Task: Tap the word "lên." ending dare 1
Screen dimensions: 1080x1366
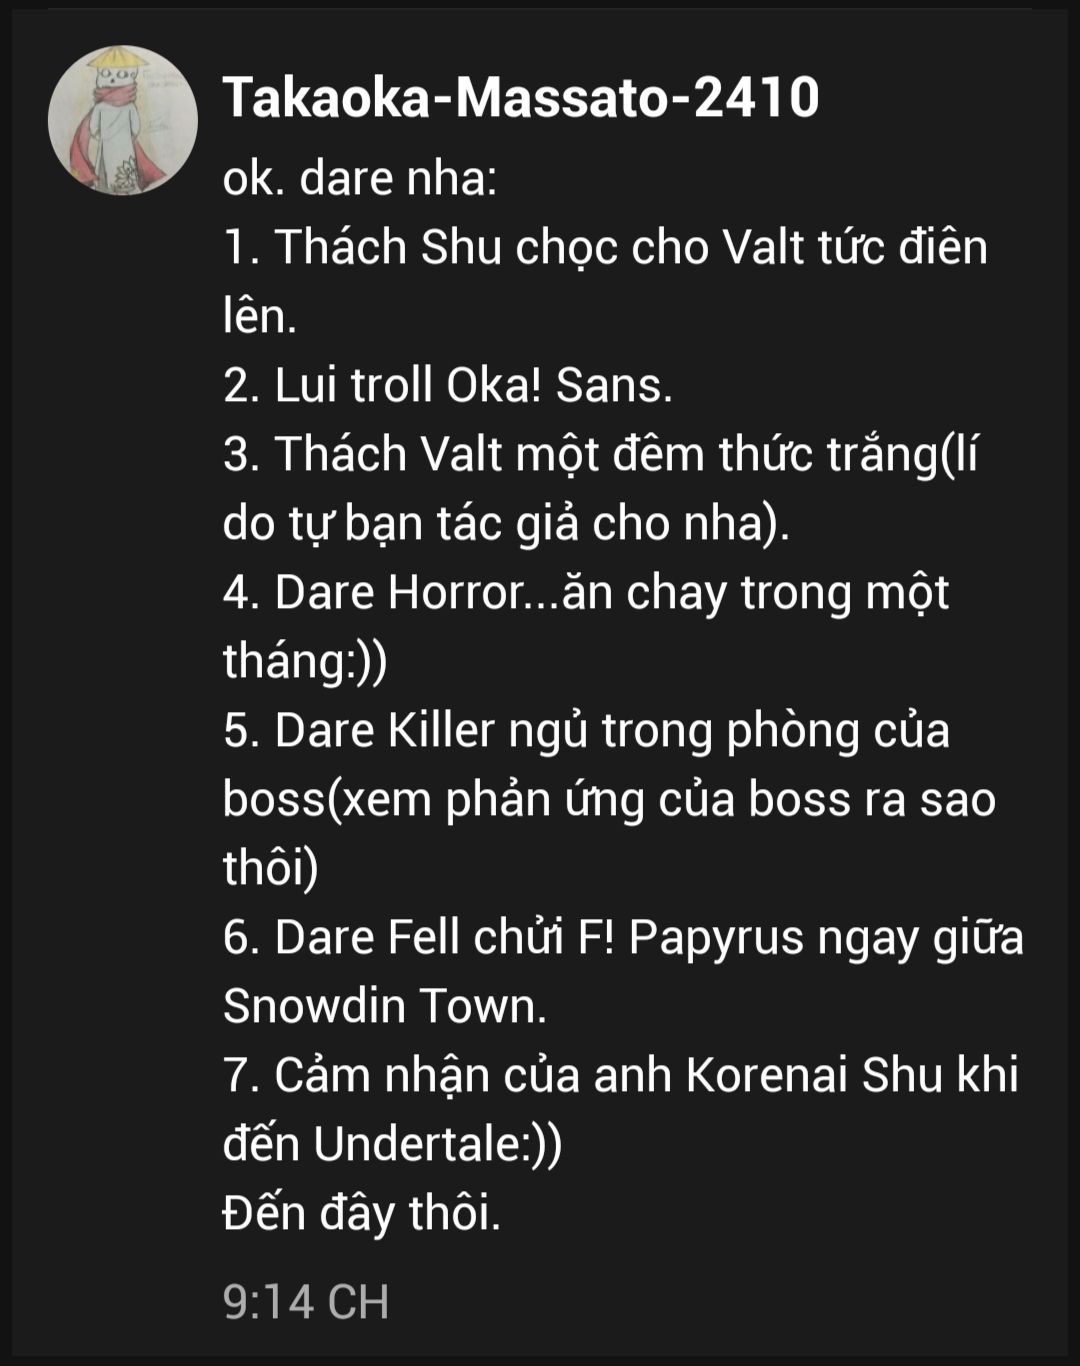Action: 260,316
